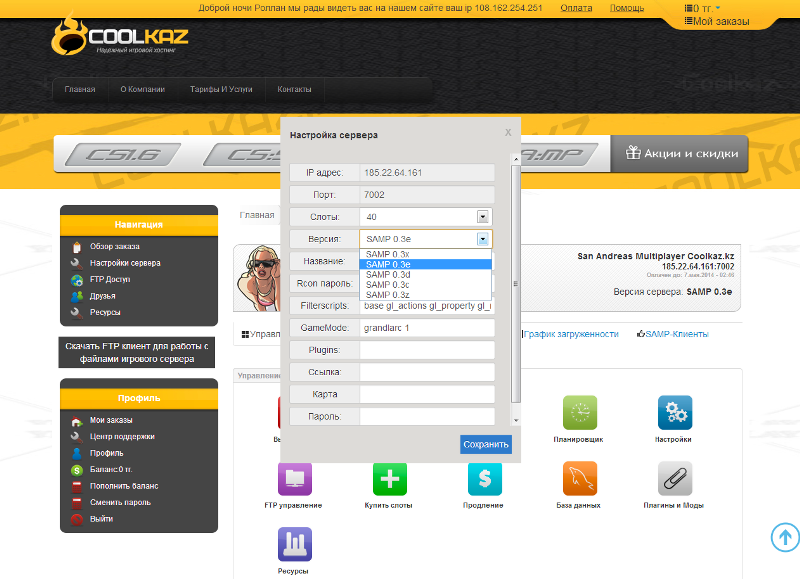
Task: Click the Мои заказы house icon
Action: 77,421
